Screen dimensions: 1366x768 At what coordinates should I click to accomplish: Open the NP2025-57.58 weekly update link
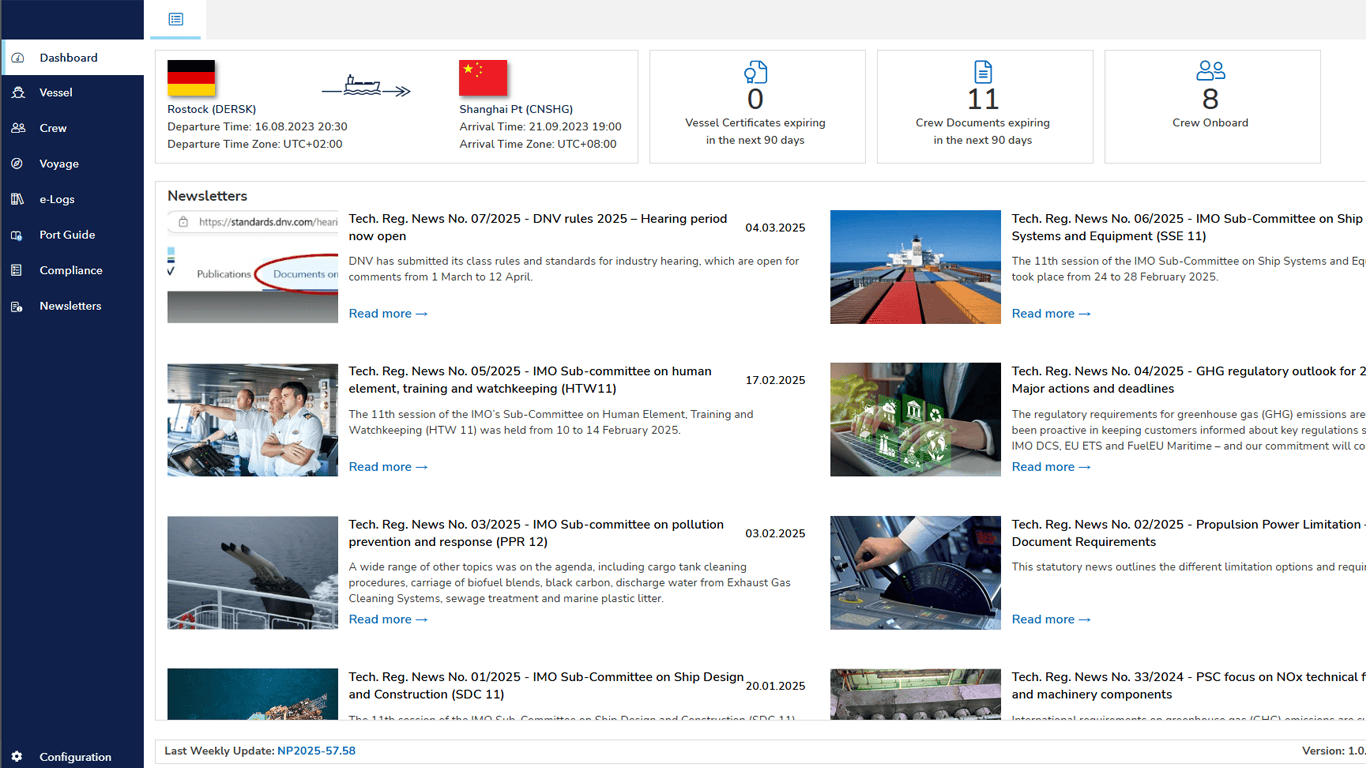click(x=316, y=751)
